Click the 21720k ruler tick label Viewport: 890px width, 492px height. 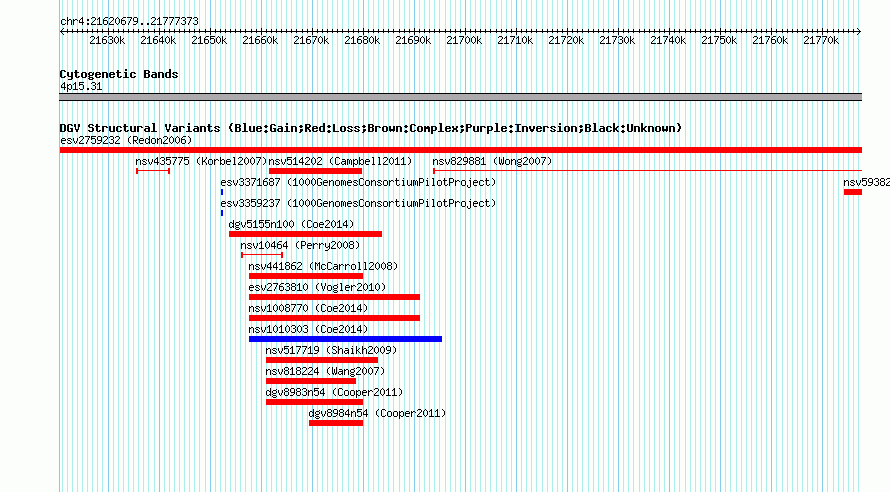[x=566, y=40]
